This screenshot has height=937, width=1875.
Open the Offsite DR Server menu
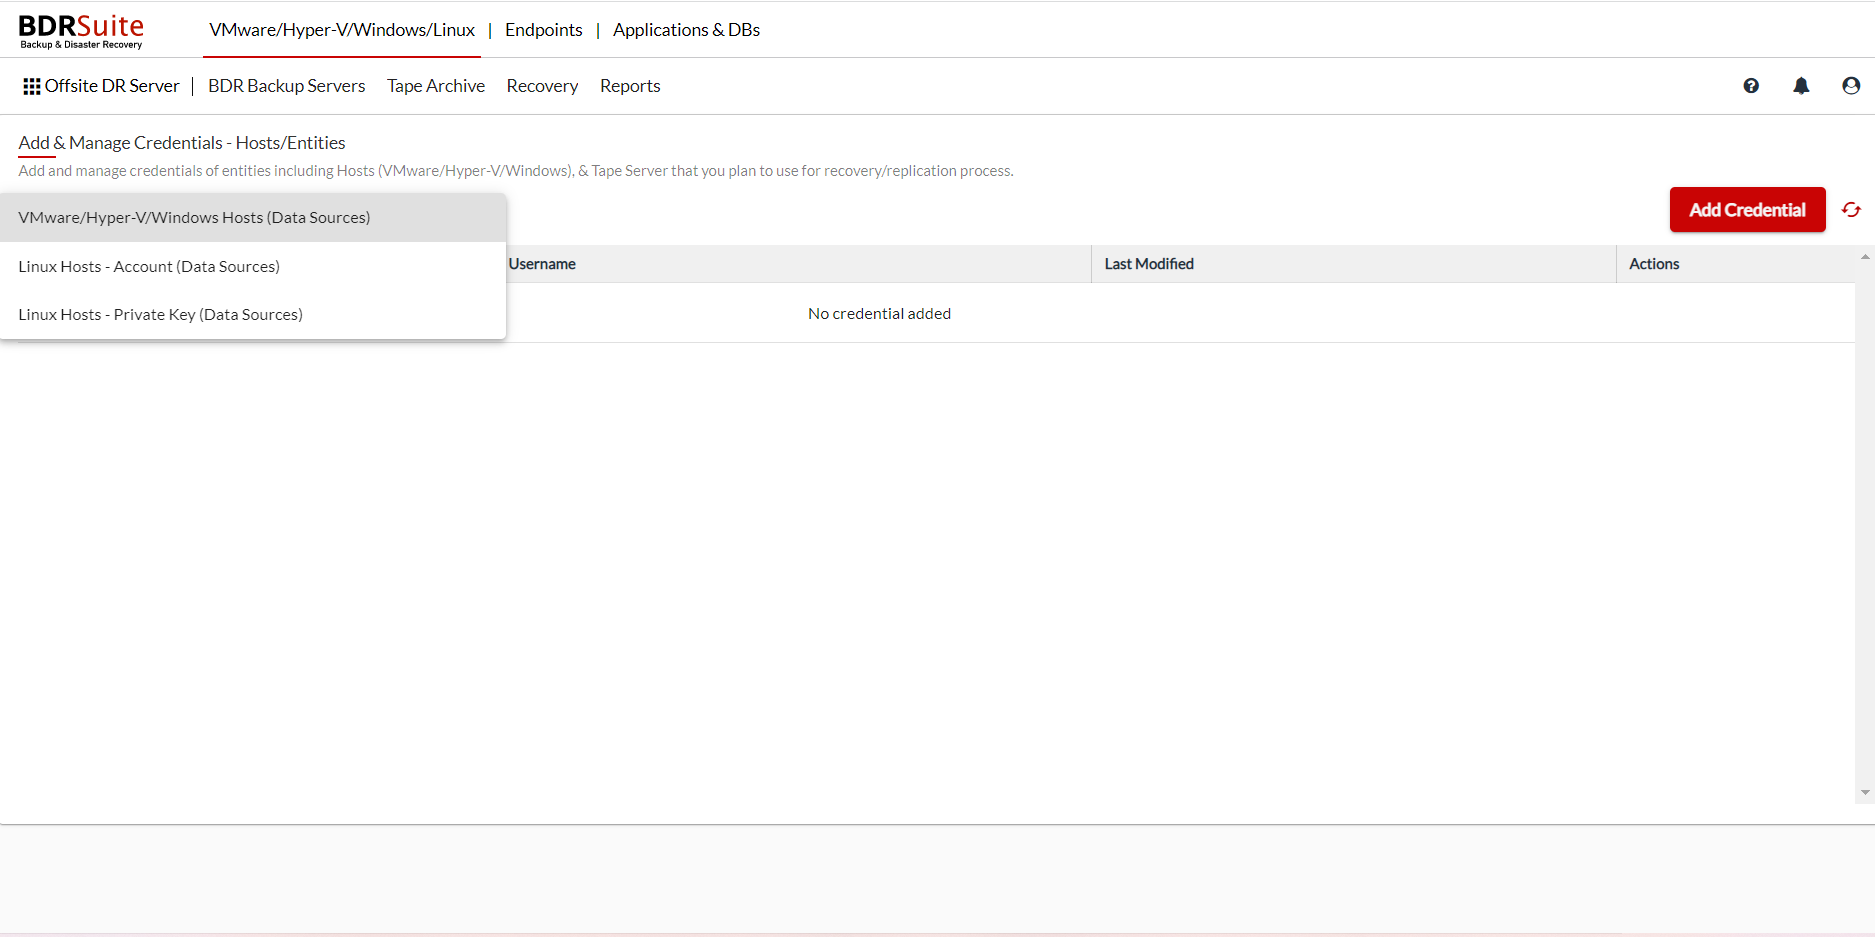click(x=112, y=86)
